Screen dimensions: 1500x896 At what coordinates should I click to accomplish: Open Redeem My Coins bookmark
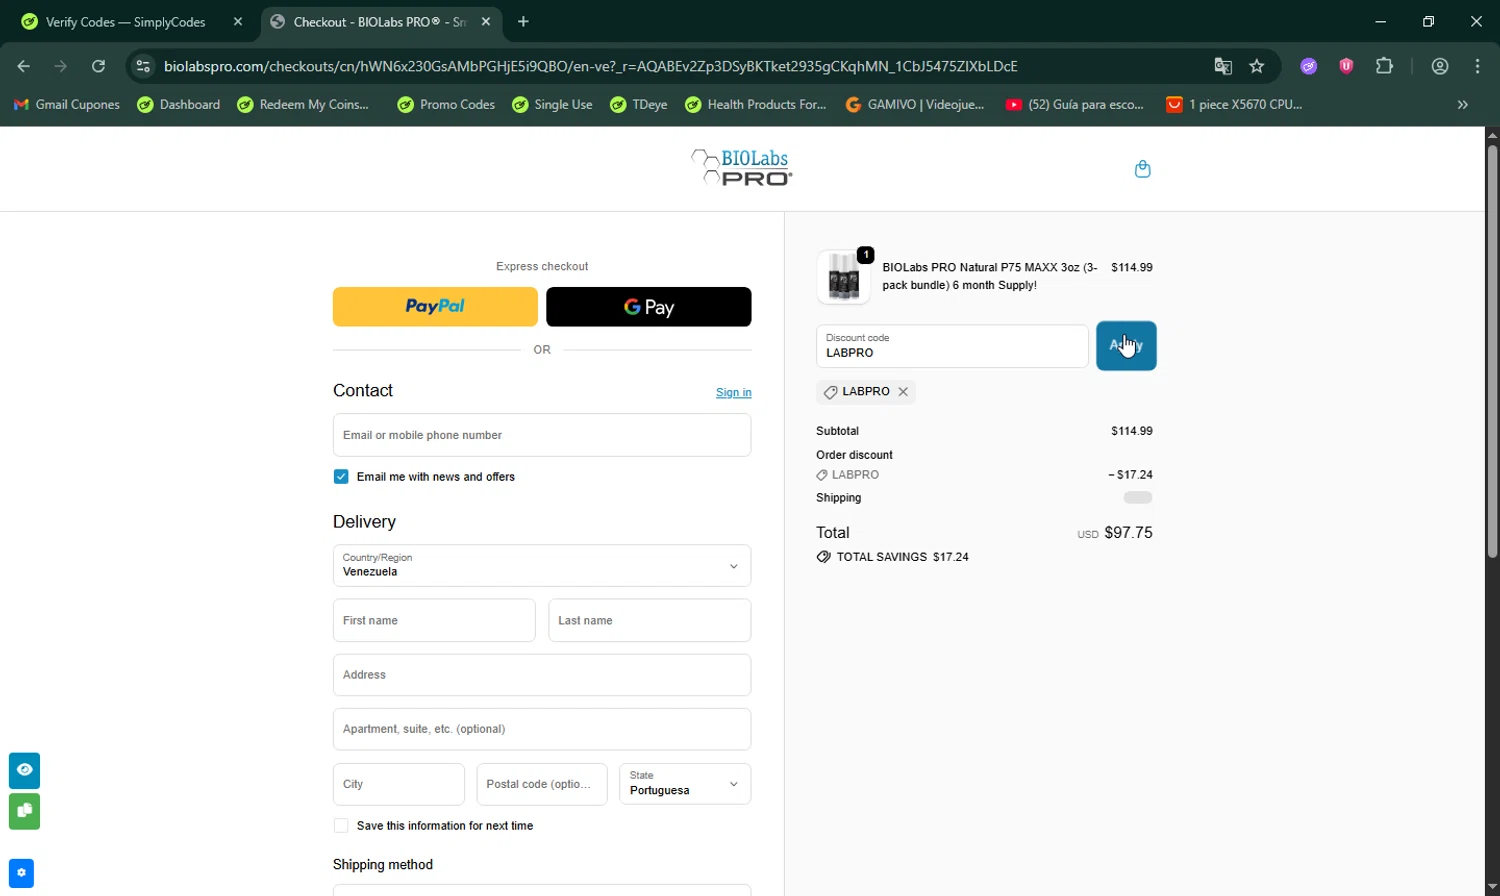(x=303, y=104)
